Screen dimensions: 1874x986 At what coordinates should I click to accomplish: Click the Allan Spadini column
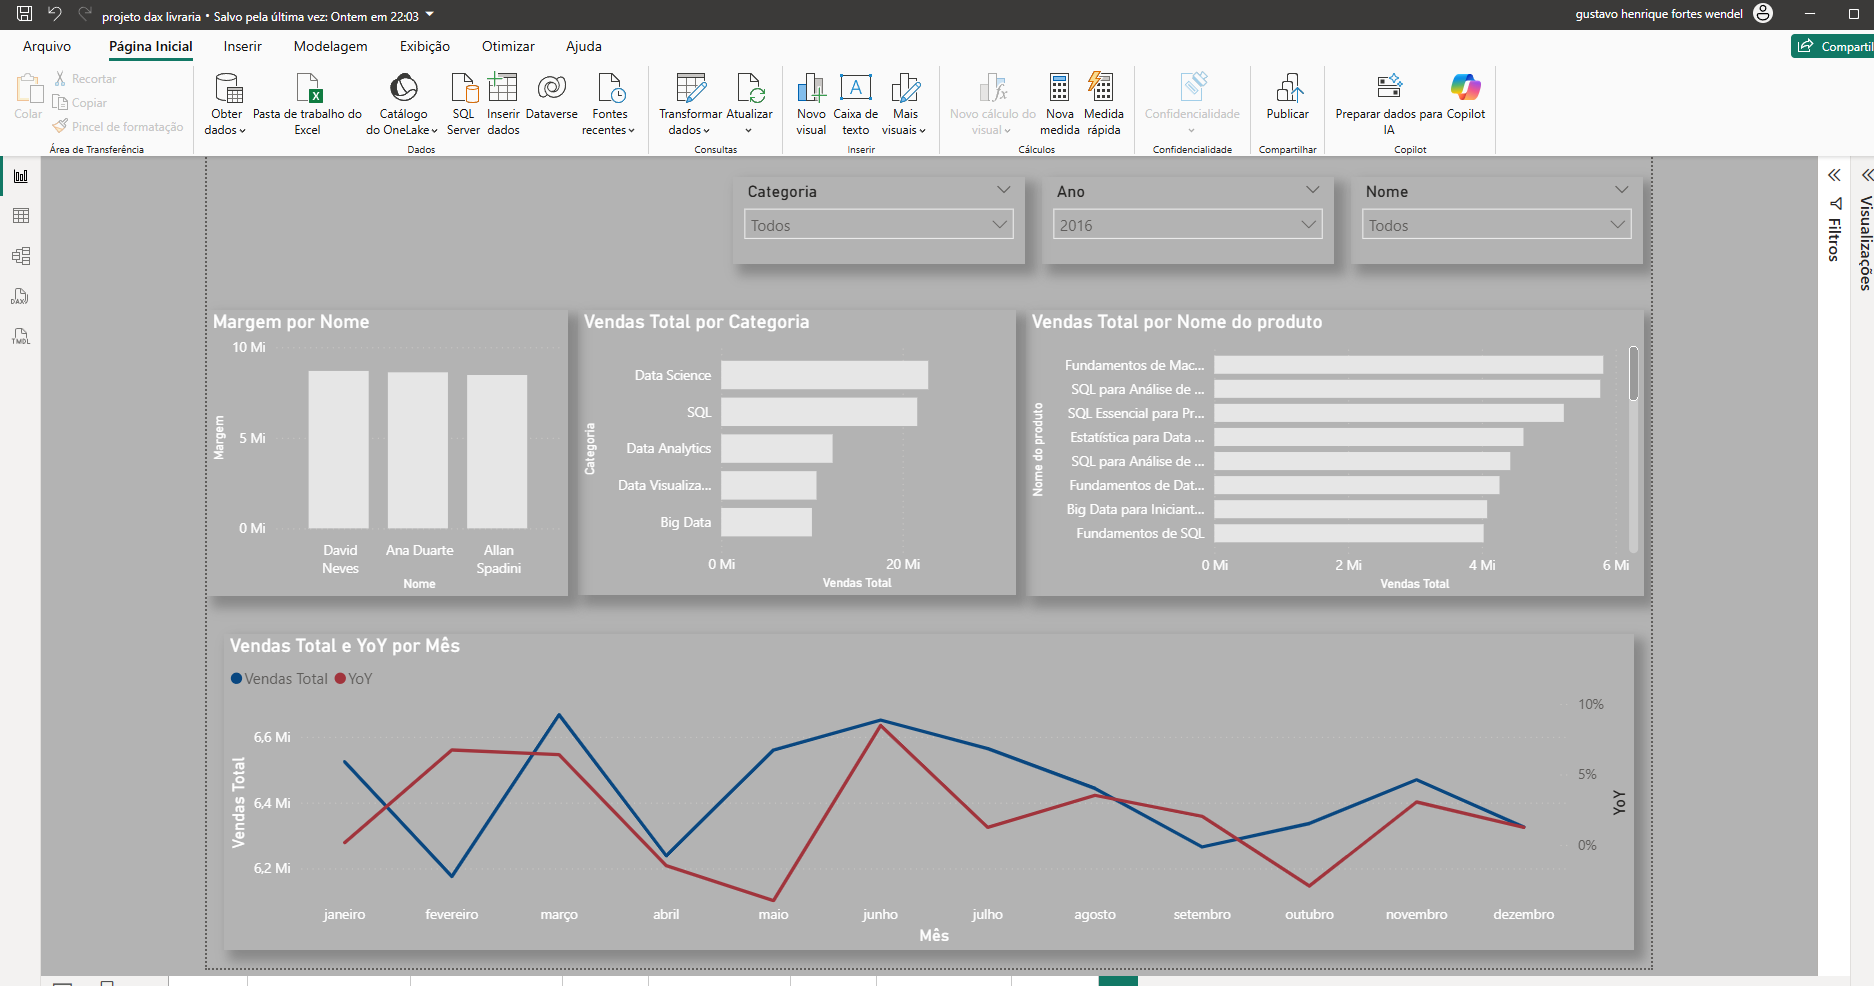[497, 452]
